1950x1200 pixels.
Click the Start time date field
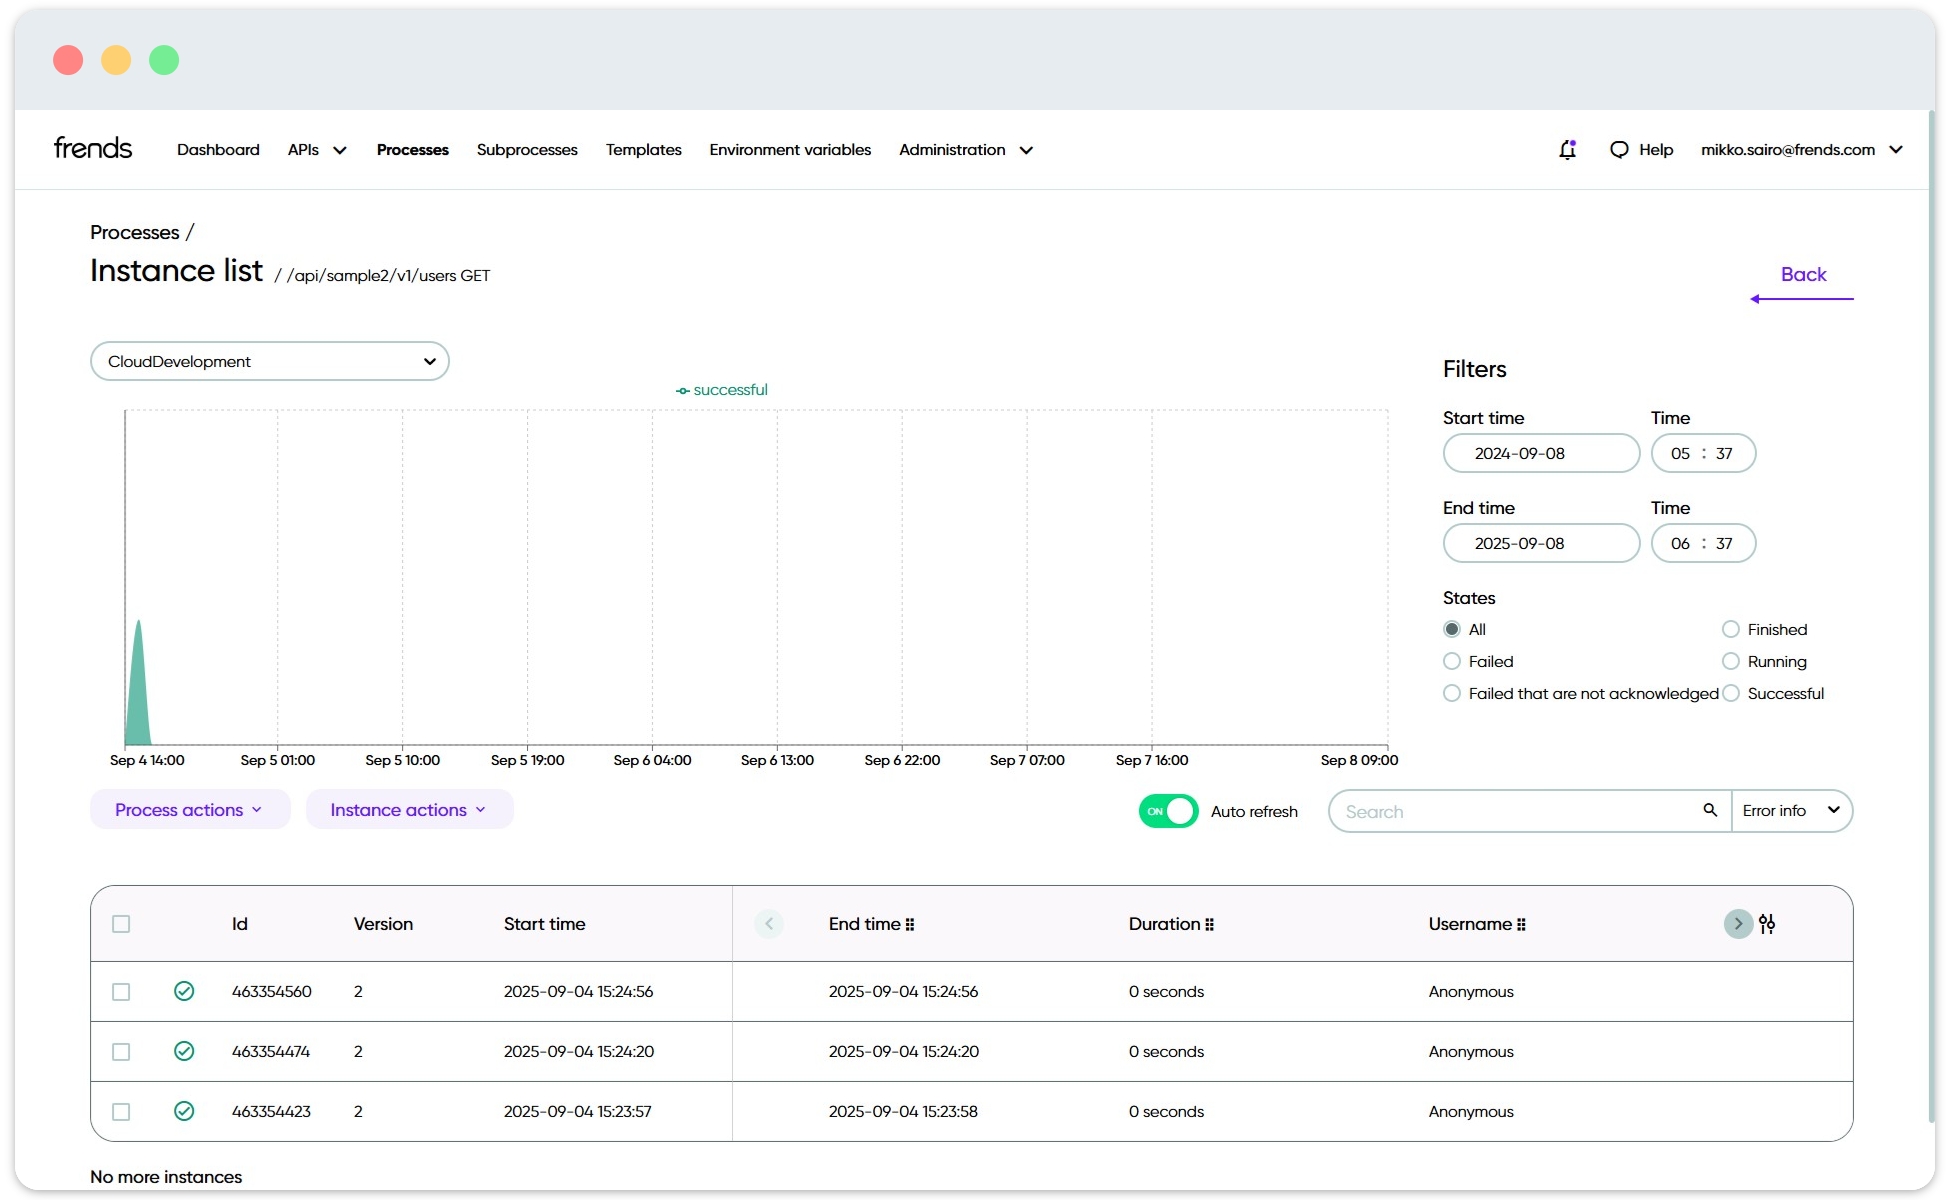pos(1540,453)
